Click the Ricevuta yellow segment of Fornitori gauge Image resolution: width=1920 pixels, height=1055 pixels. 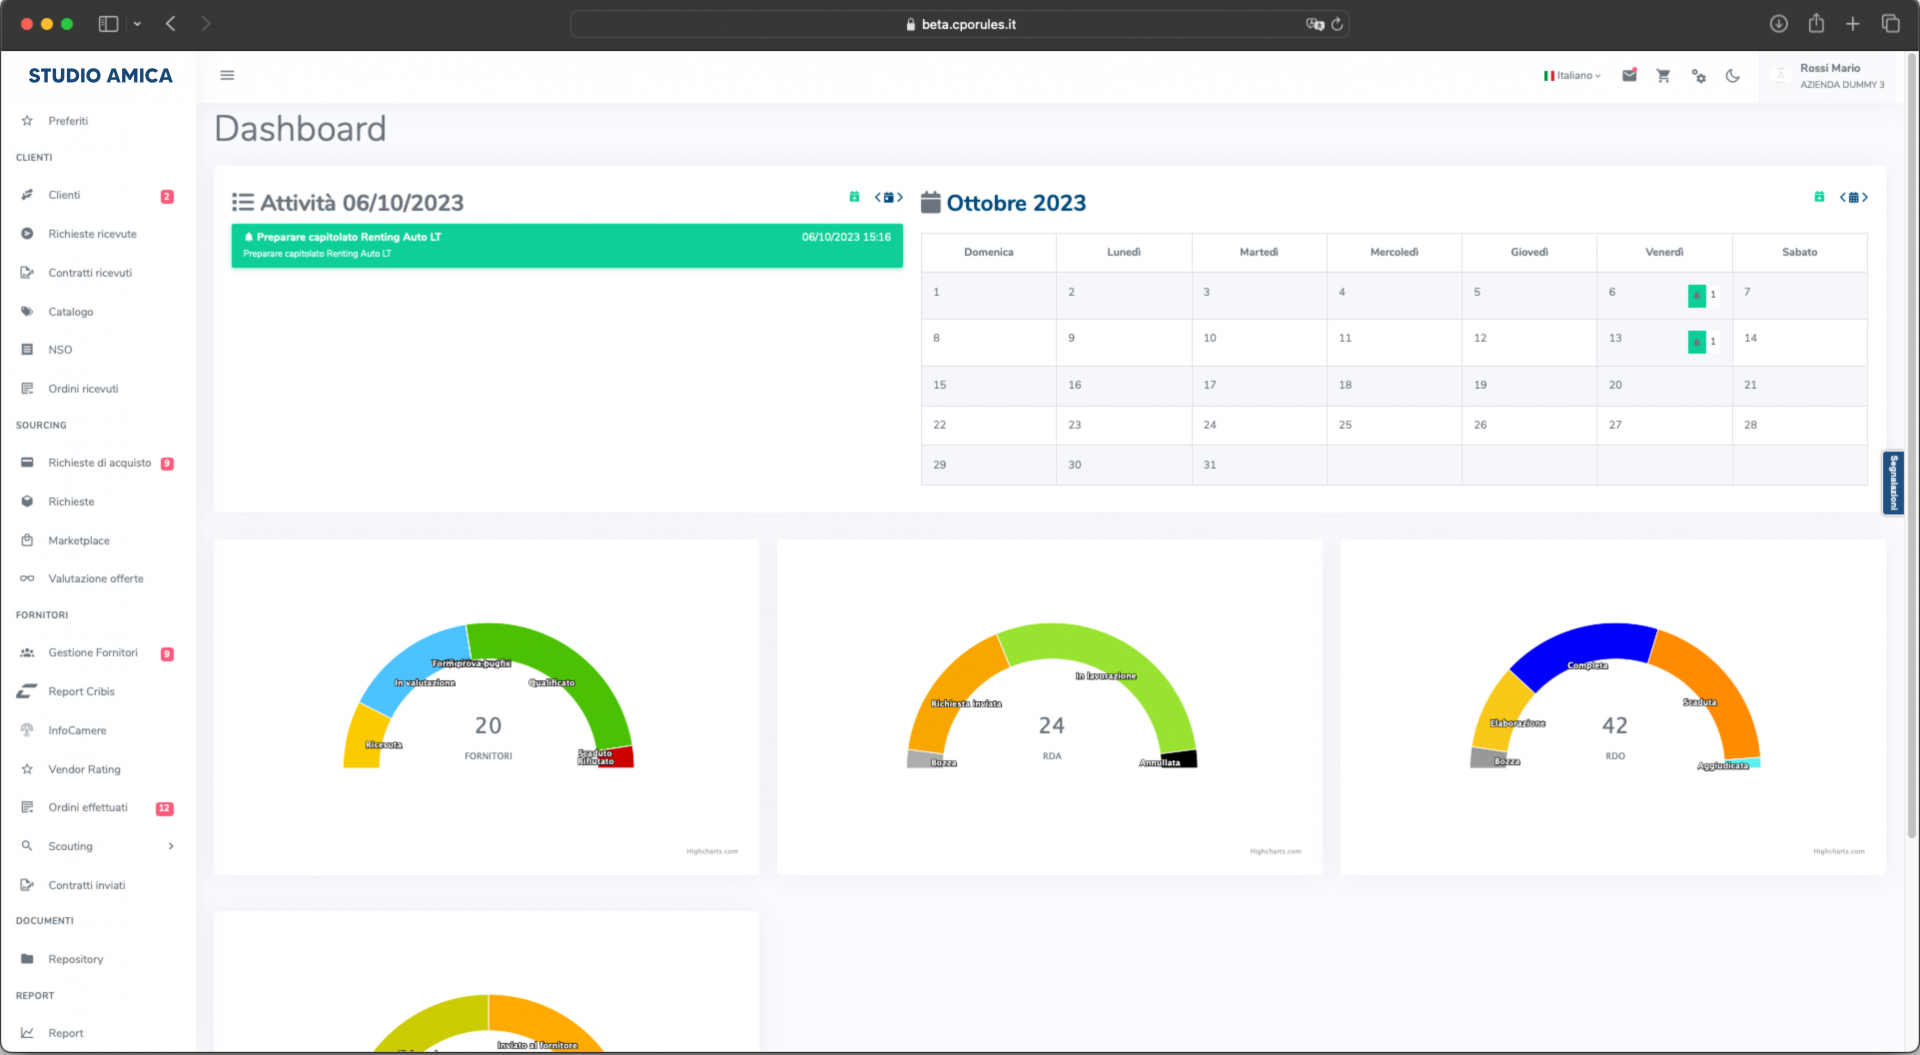tap(364, 738)
